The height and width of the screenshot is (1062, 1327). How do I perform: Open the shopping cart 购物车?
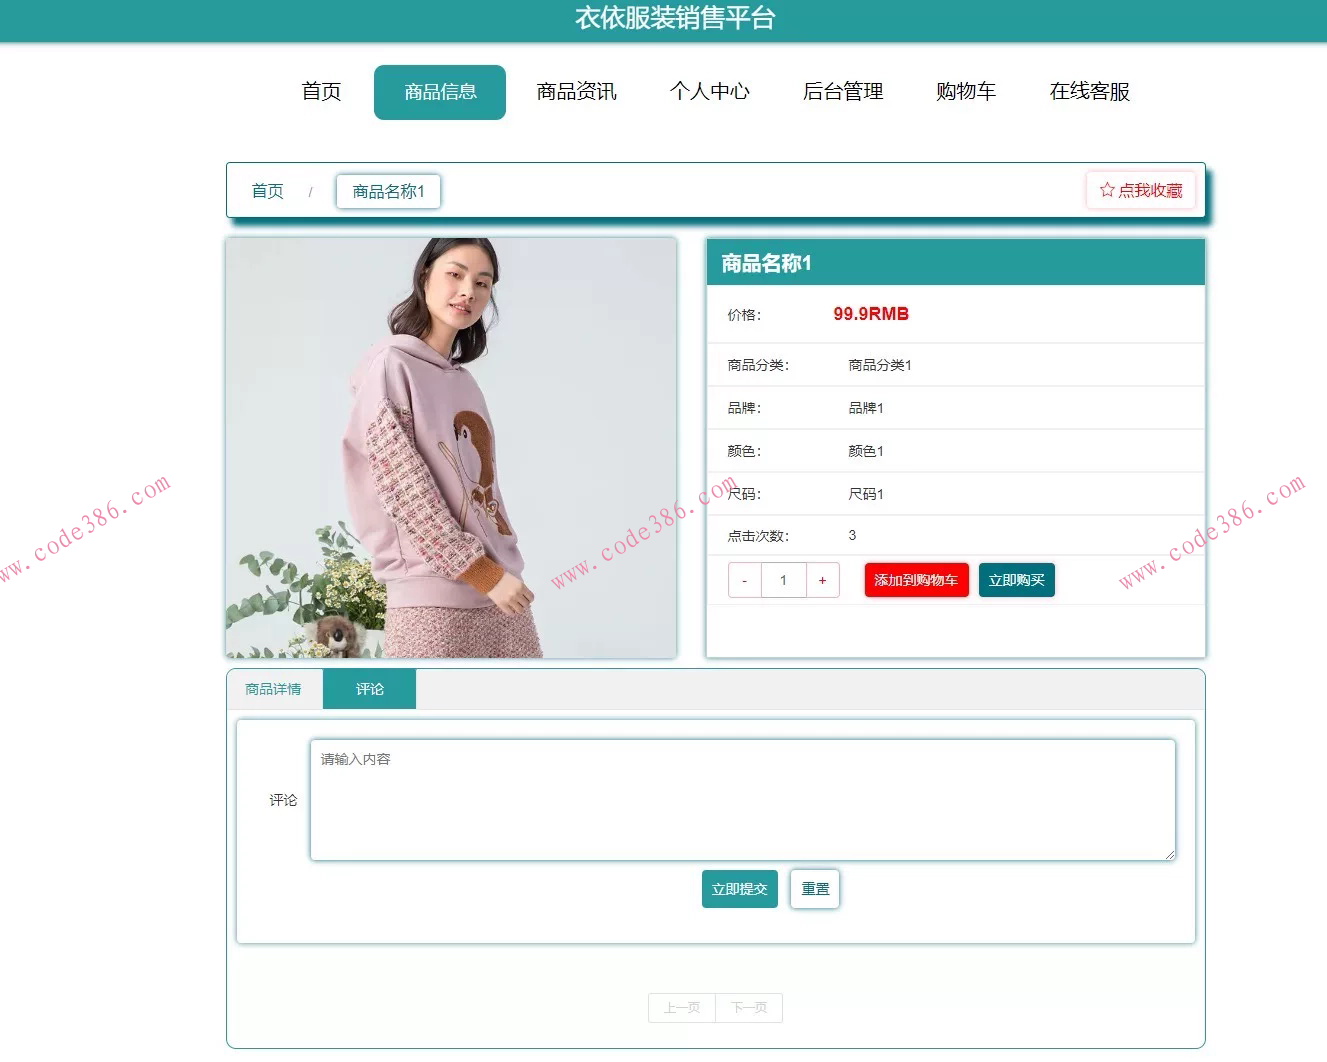(x=966, y=91)
